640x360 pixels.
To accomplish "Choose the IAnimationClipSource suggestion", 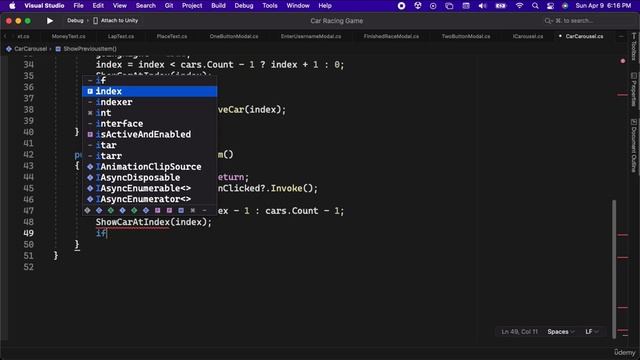I will 150,167.
